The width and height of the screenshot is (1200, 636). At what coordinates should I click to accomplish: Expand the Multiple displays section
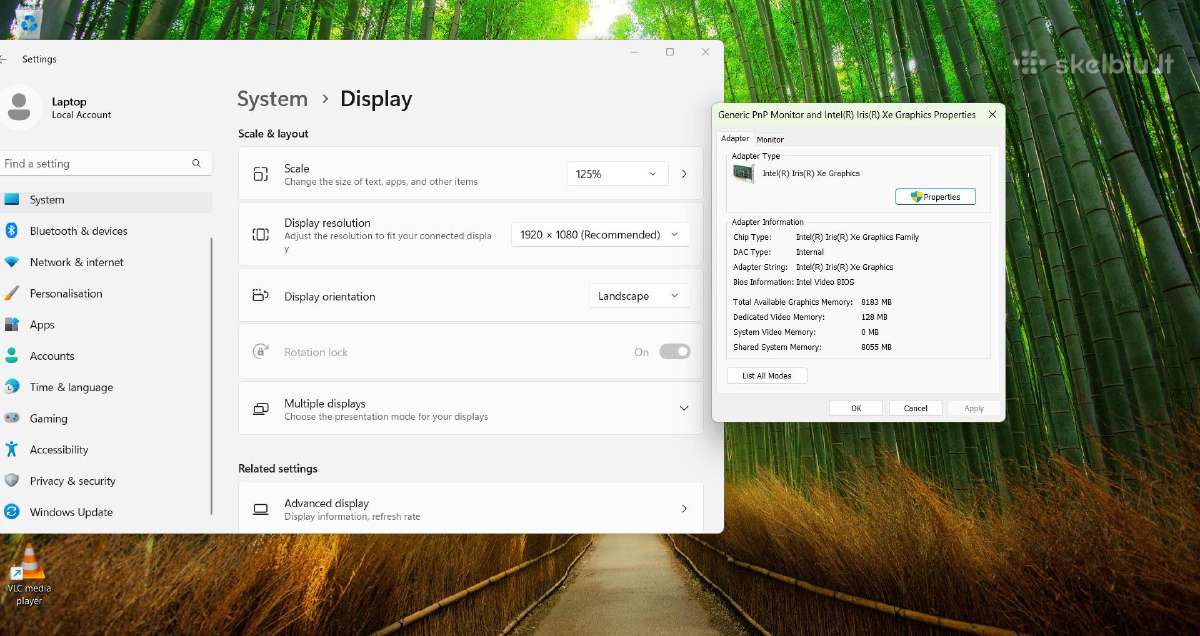[x=684, y=409]
